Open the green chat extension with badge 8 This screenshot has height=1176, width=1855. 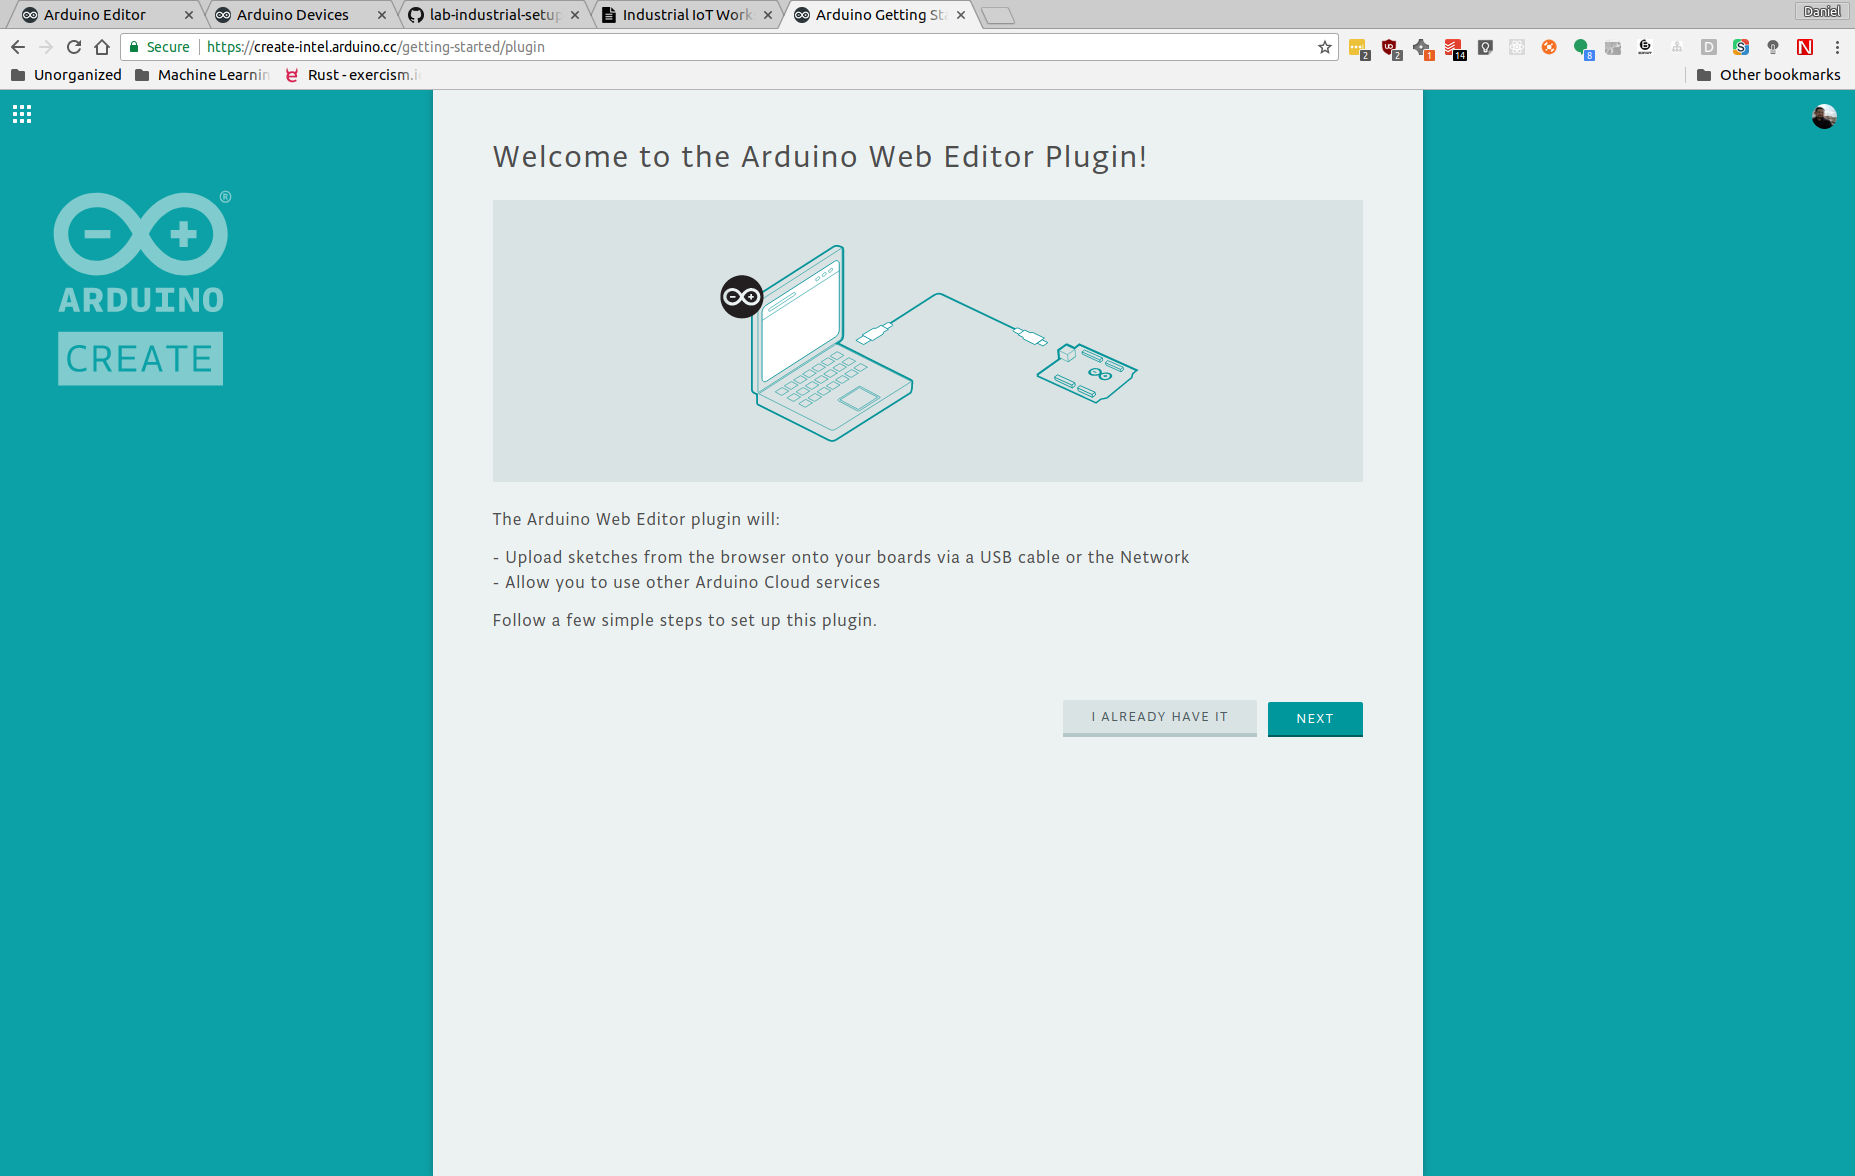coord(1582,47)
